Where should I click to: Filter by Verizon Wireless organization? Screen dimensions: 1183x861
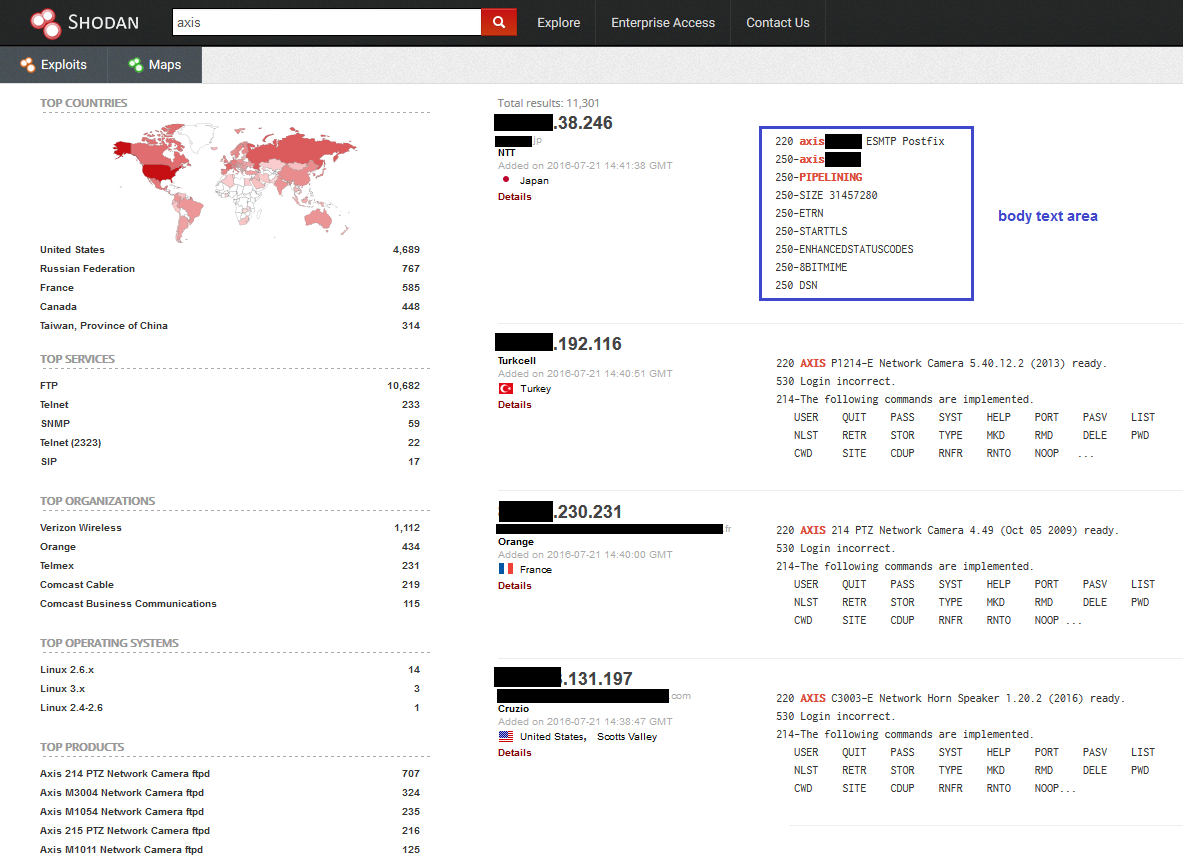pyautogui.click(x=81, y=527)
